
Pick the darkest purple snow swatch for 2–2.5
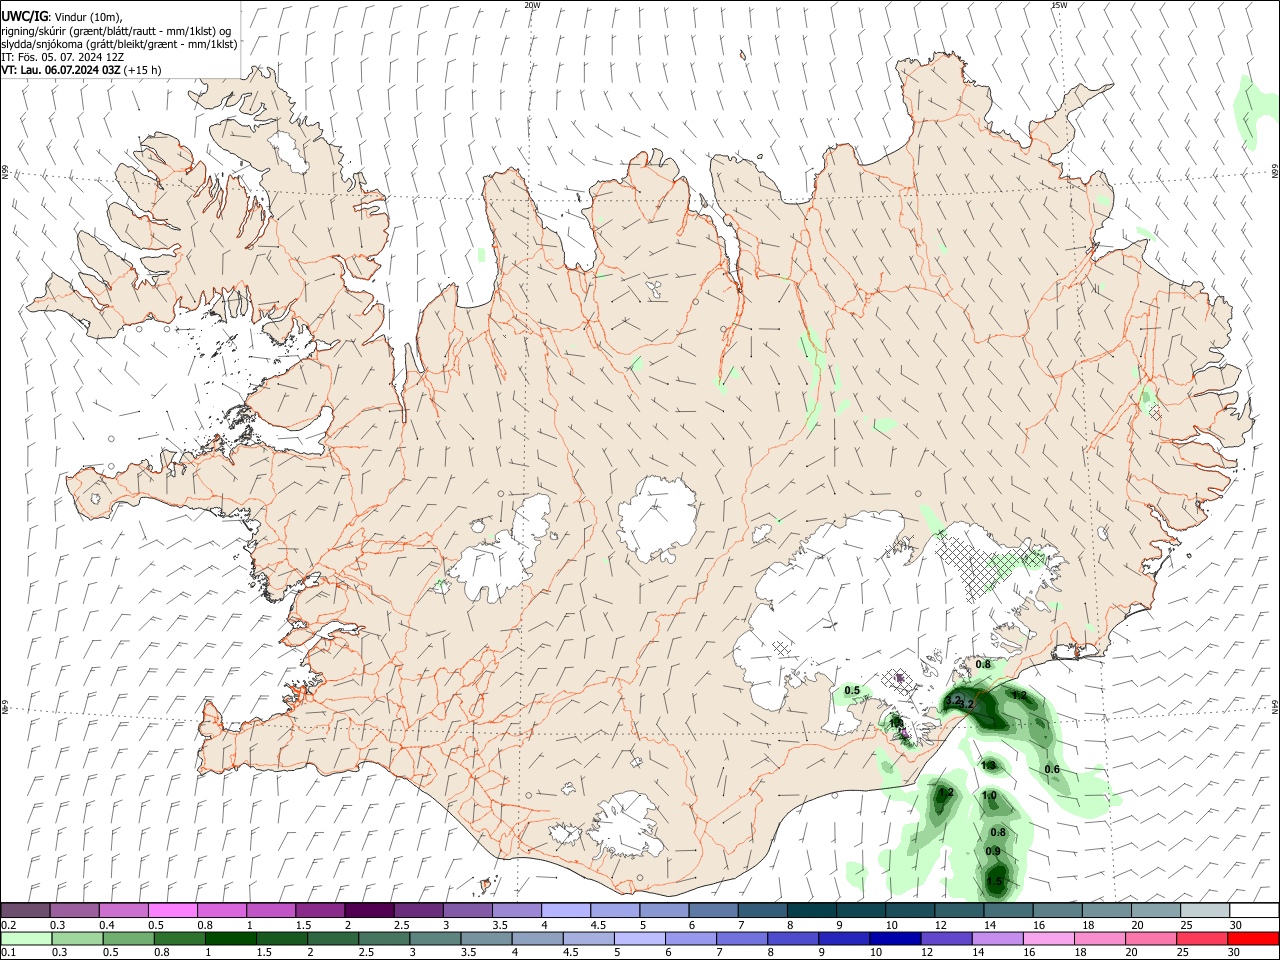(x=369, y=911)
